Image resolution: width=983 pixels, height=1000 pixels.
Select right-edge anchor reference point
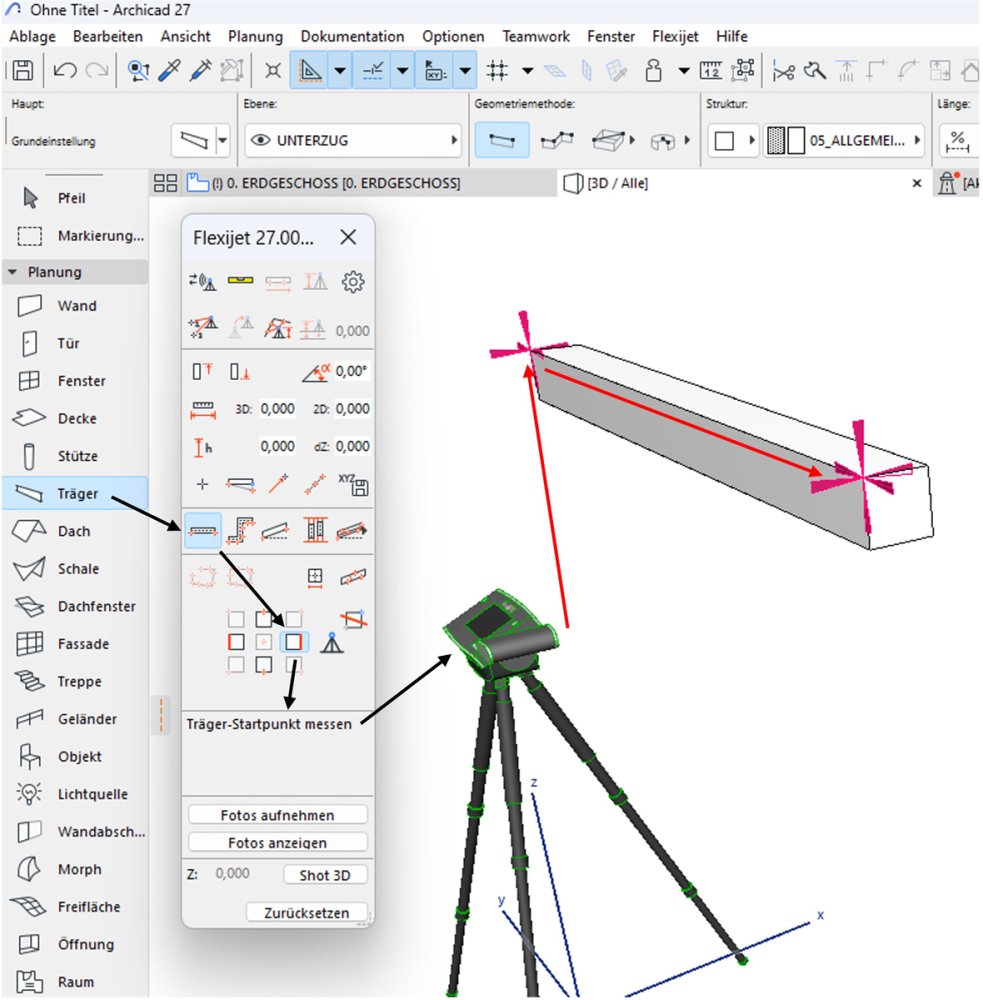click(293, 642)
